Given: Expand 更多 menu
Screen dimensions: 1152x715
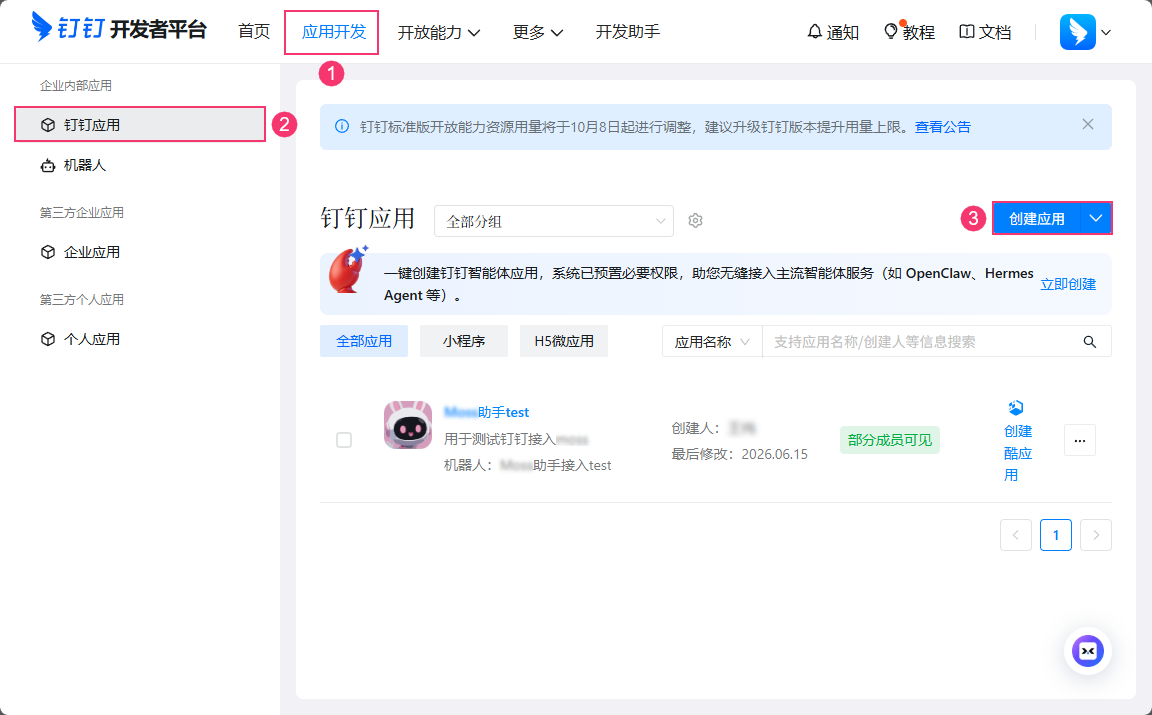Looking at the screenshot, I should [538, 32].
